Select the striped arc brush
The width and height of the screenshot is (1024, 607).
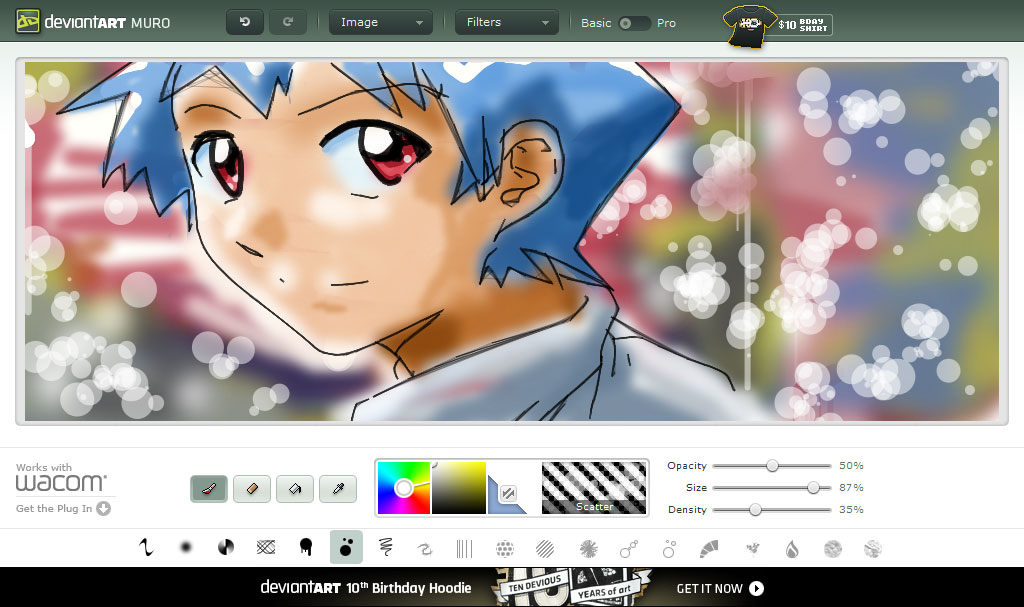[x=709, y=549]
